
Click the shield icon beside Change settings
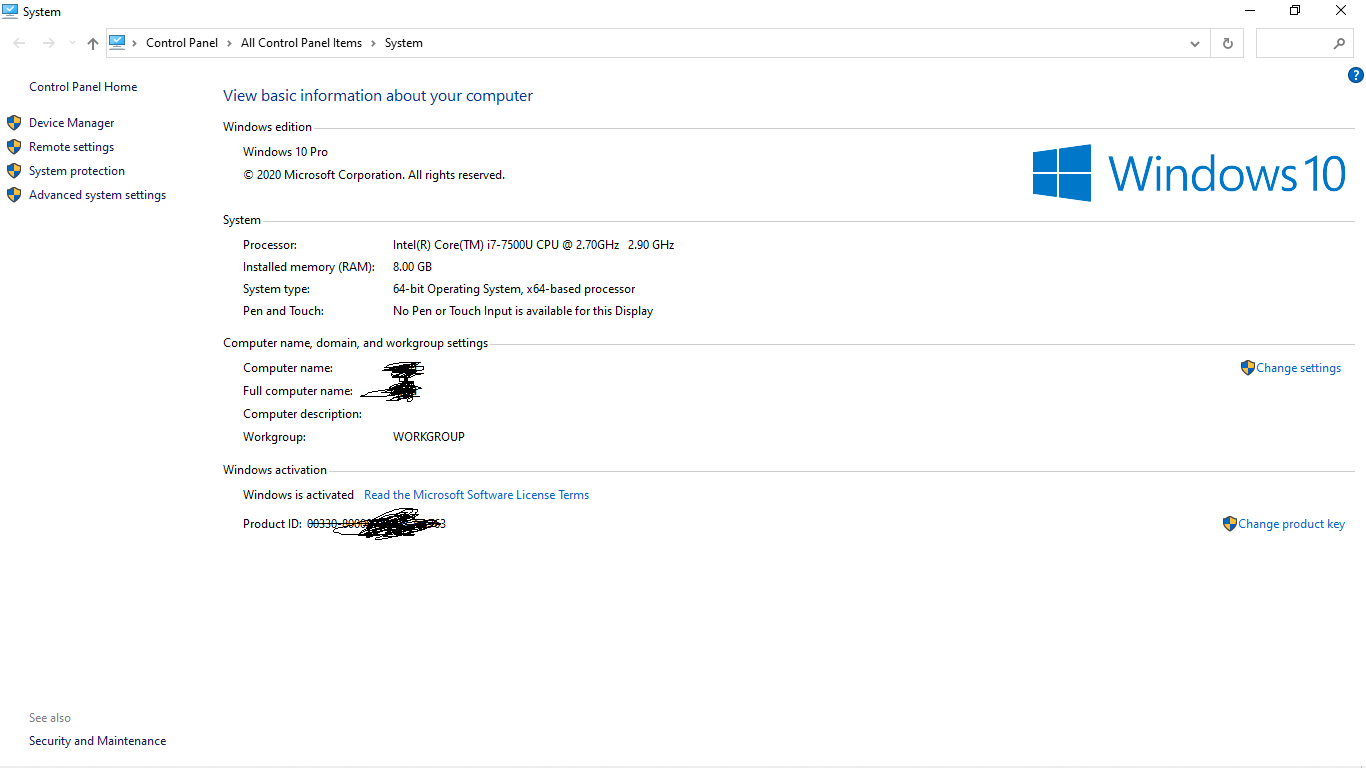1247,368
